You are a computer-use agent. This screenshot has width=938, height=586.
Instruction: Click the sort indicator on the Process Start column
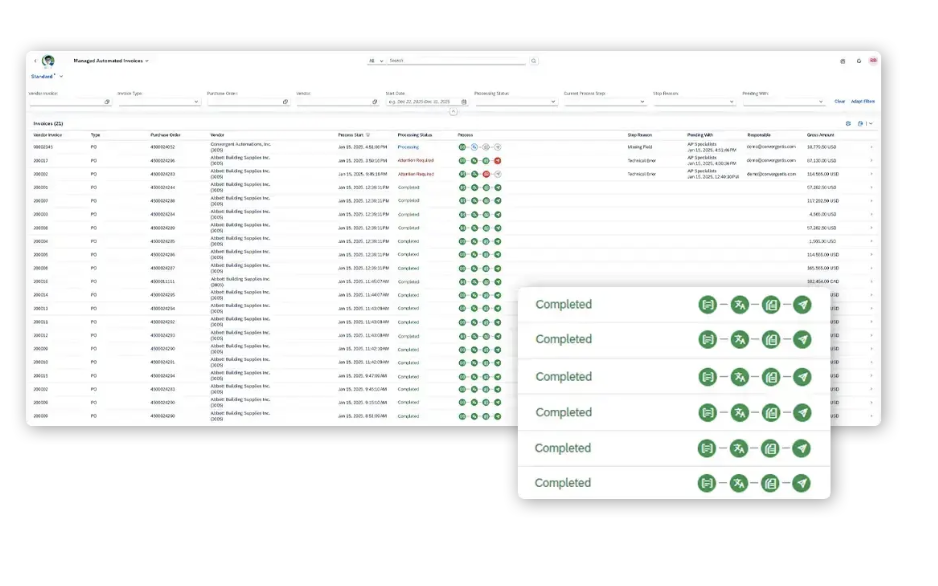[x=368, y=135]
